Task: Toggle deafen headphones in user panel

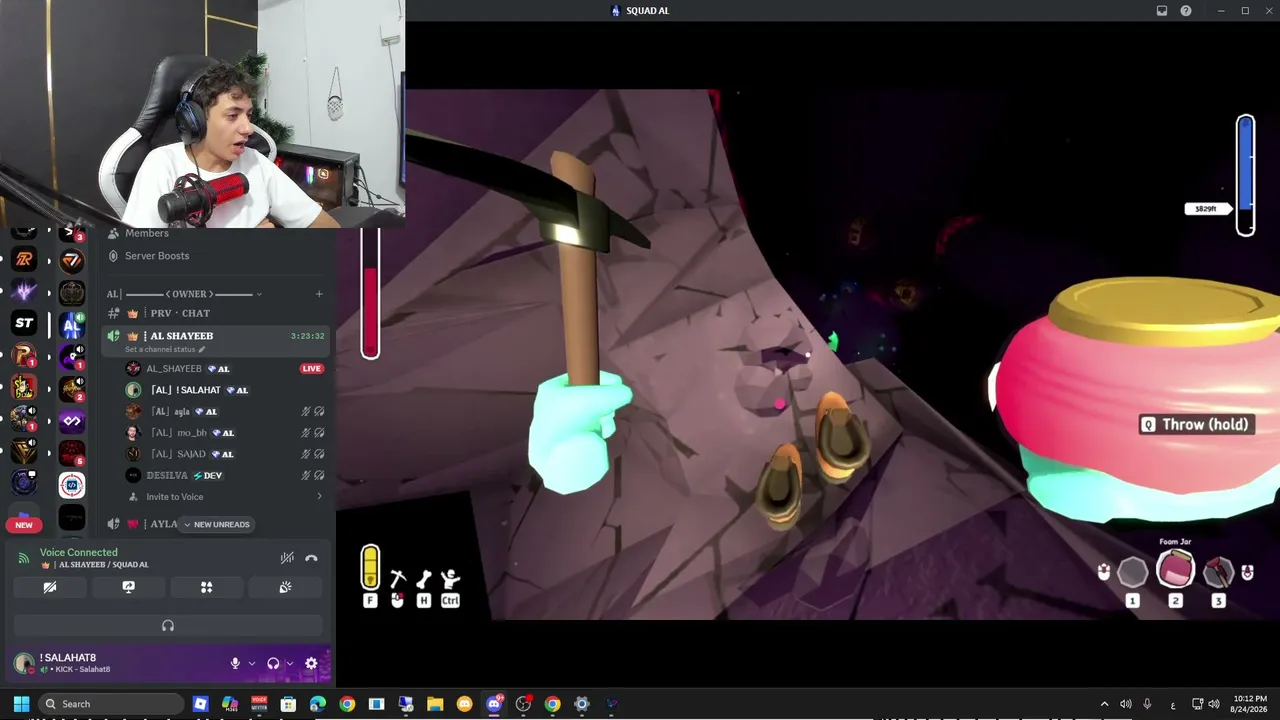Action: [273, 663]
